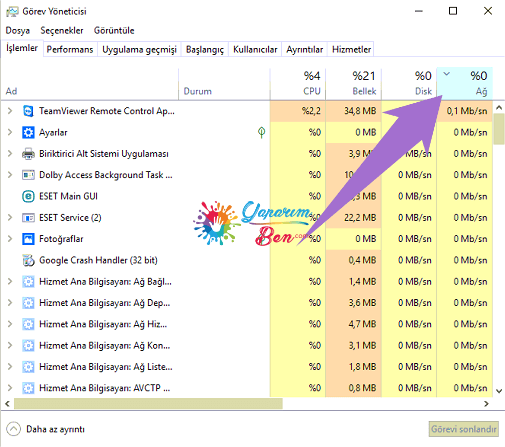Minimize the Görev Yöneticisi window
505x447 pixels.
(419, 11)
